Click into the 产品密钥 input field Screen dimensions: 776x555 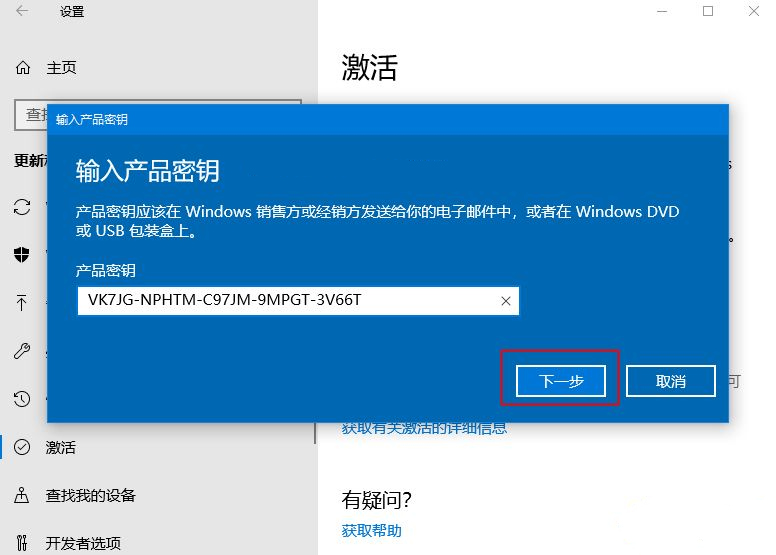pyautogui.click(x=298, y=301)
